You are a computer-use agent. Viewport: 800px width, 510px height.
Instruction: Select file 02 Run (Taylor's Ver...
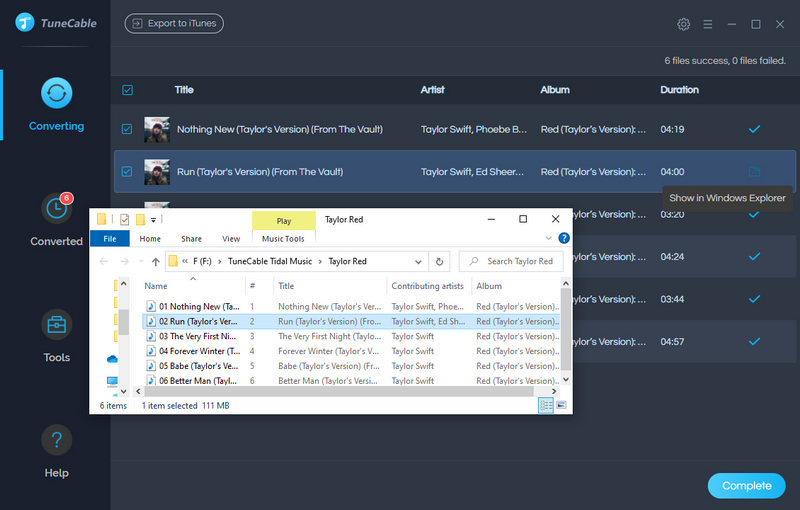[352, 322]
